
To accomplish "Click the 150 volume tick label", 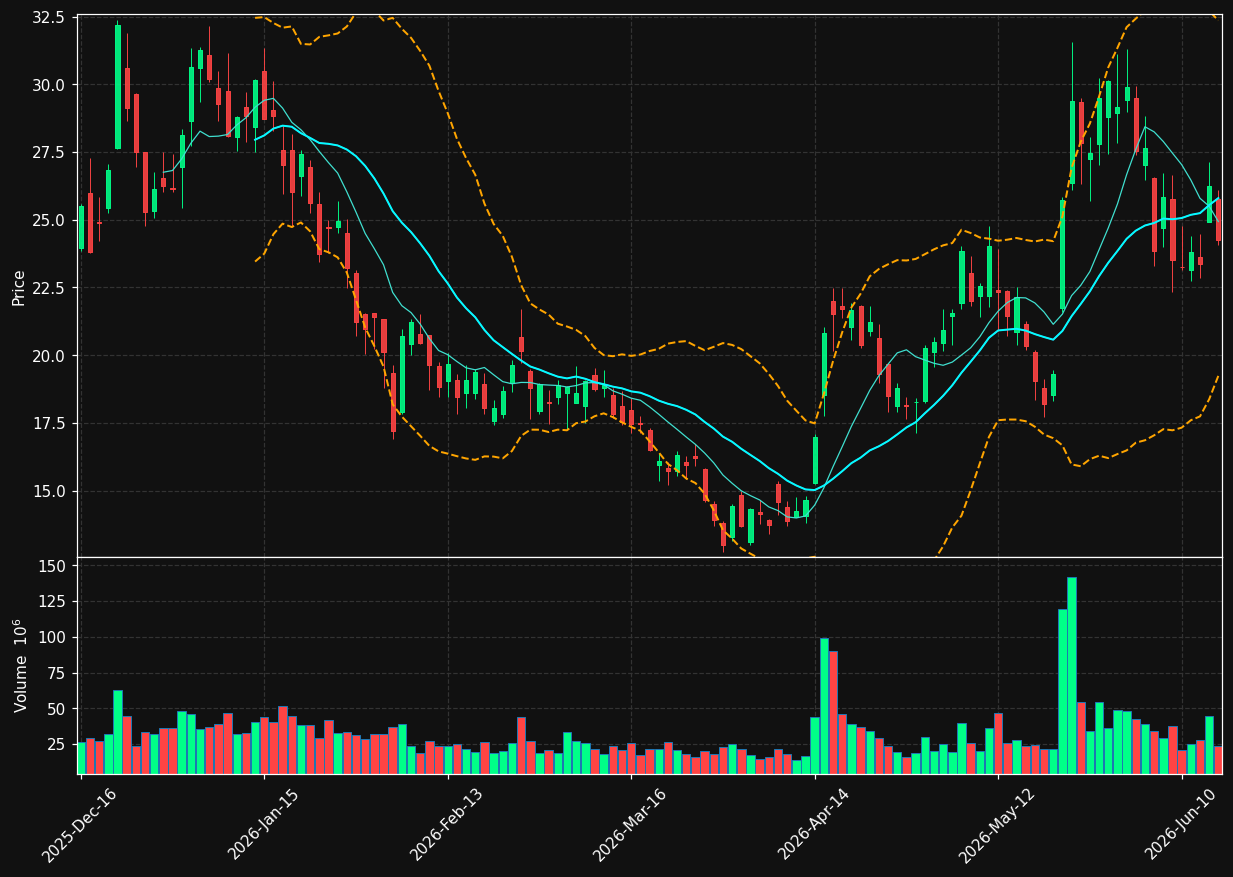I will (x=55, y=566).
